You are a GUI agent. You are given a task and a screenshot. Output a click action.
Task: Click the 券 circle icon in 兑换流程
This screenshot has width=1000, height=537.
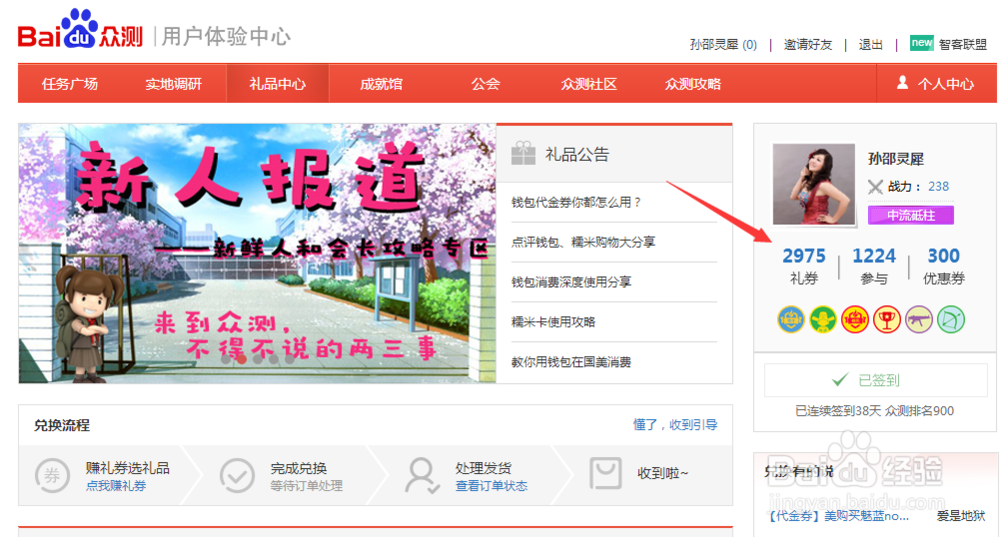click(52, 475)
